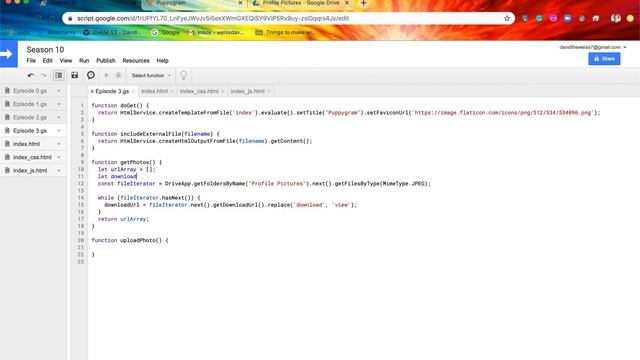Open current project's triggers clock icon
This screenshot has width=640, height=360.
click(91, 75)
